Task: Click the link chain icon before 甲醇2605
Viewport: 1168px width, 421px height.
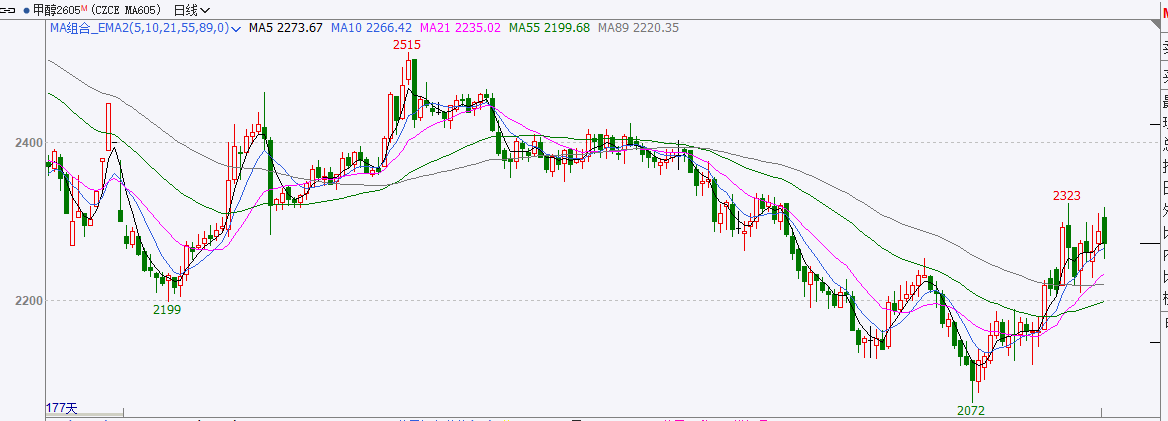Action: pyautogui.click(x=10, y=10)
